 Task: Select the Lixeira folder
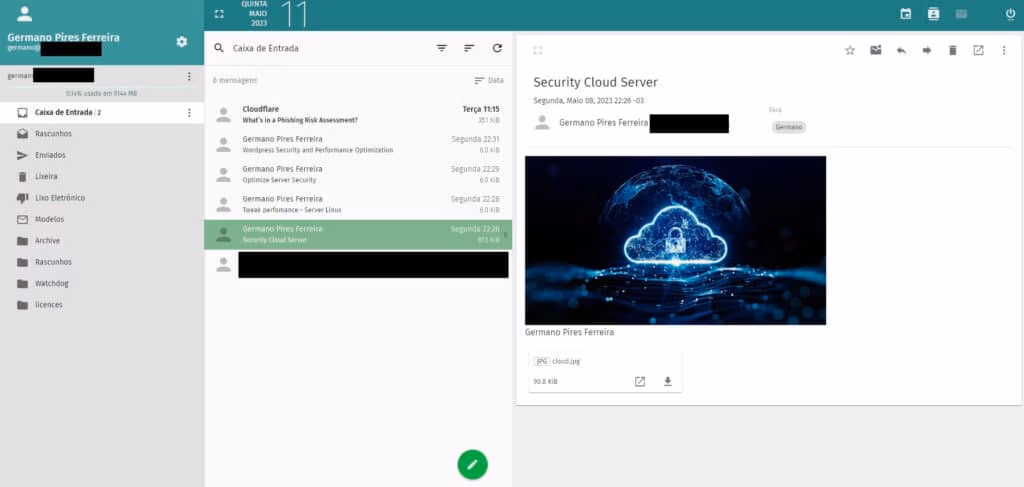(46, 176)
